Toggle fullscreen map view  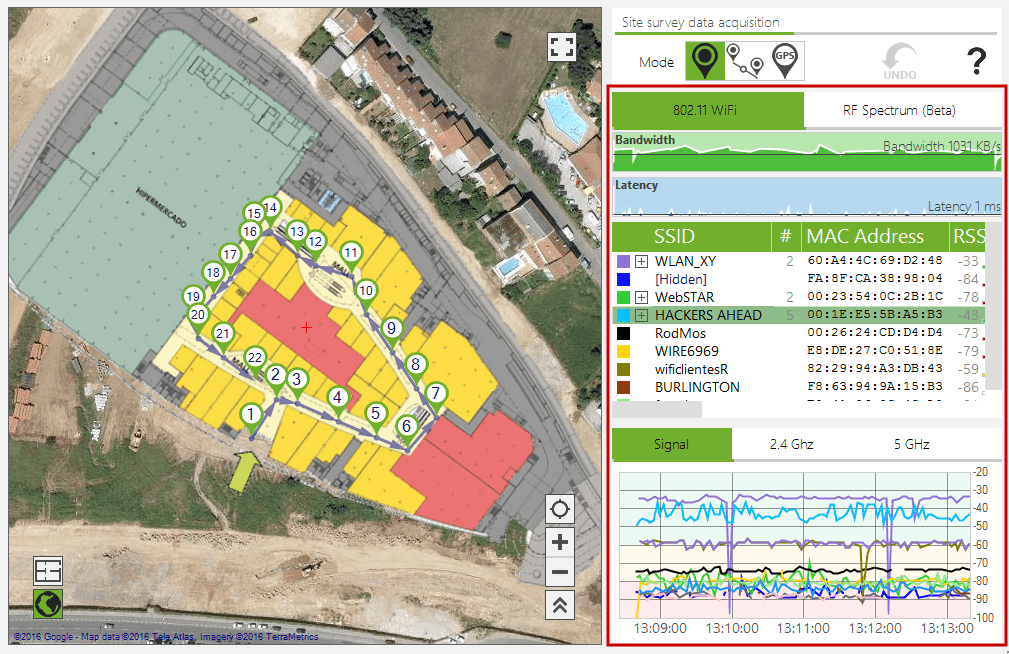point(561,47)
